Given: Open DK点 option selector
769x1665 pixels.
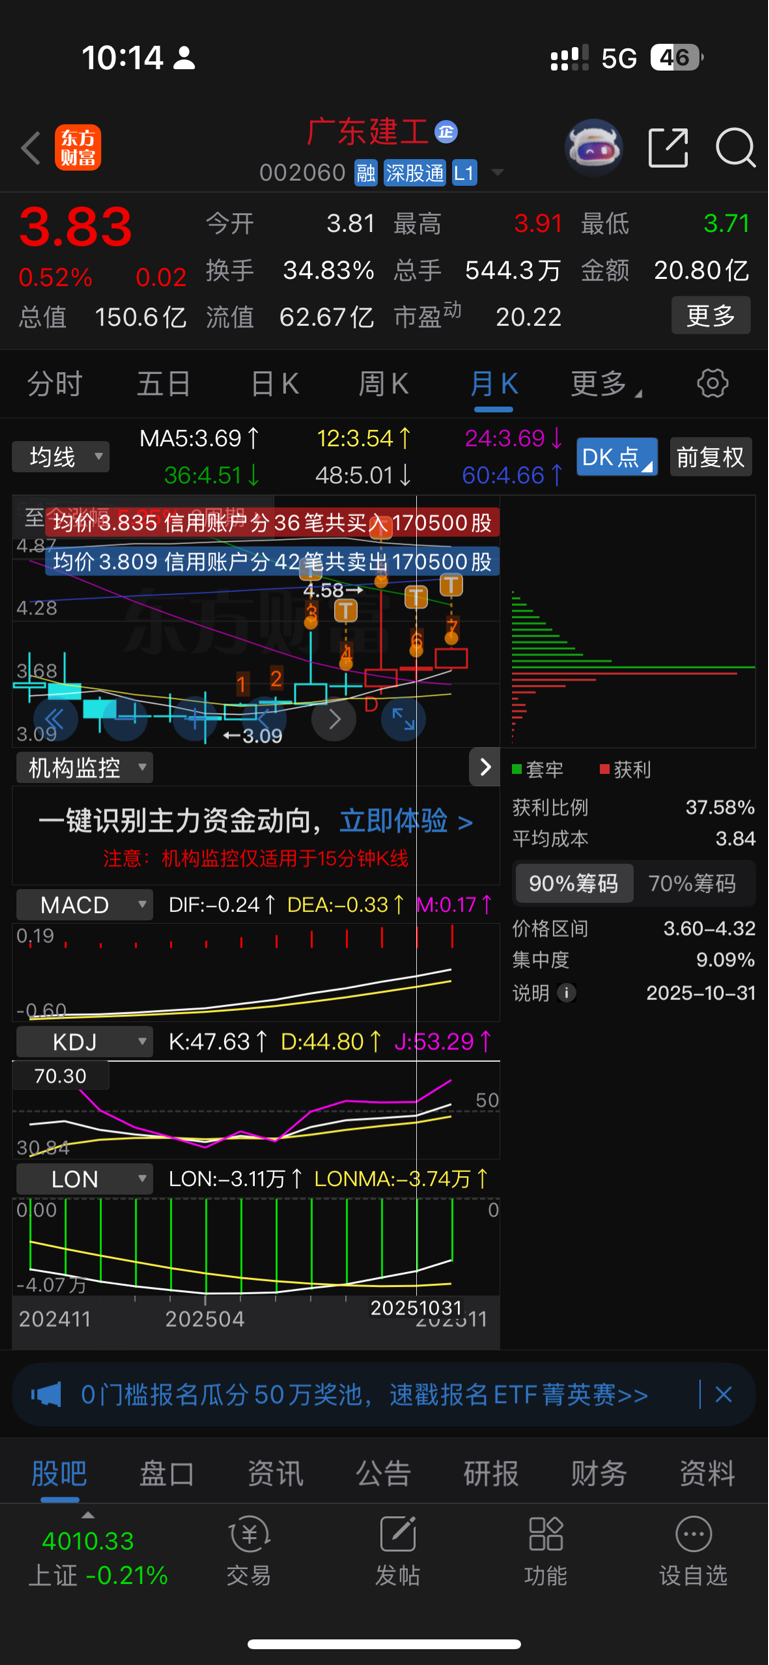Looking at the screenshot, I should (617, 457).
